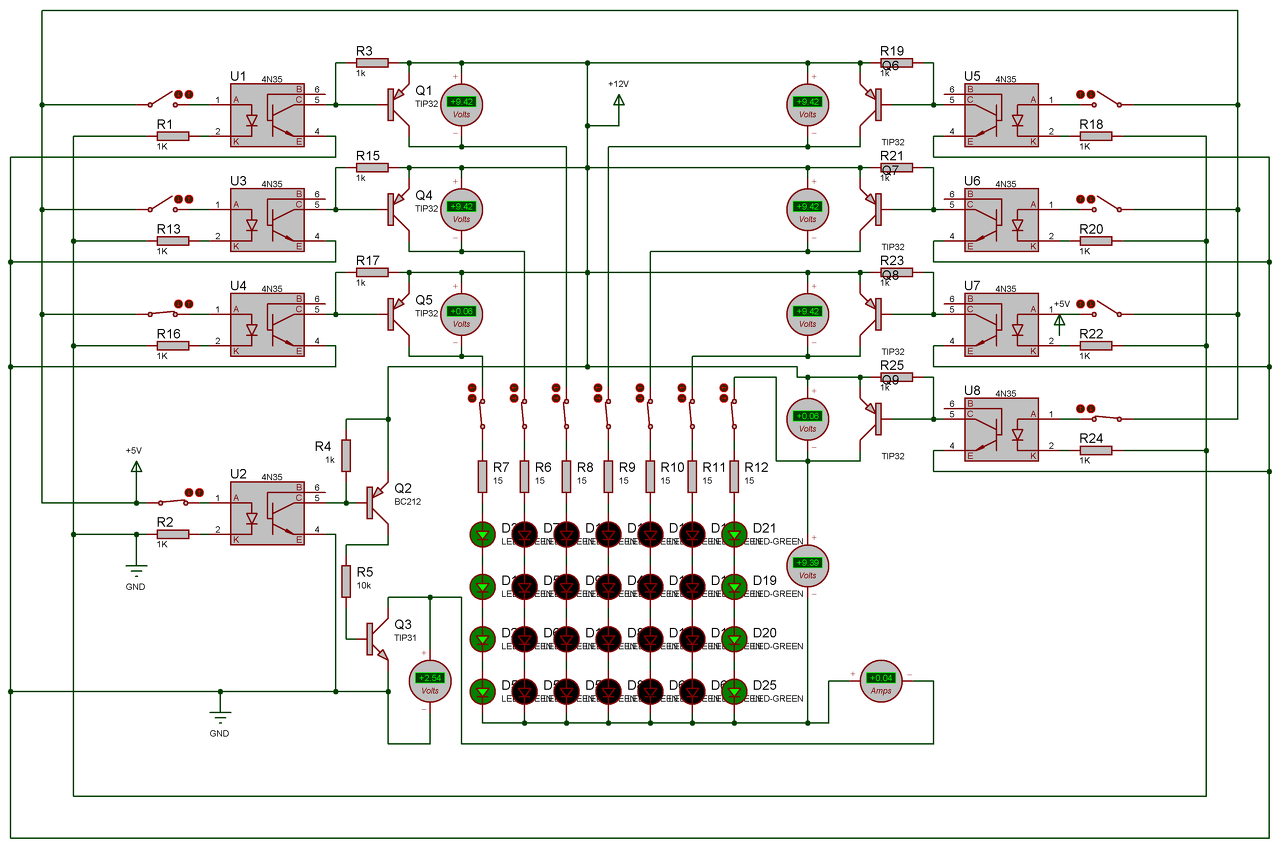Select the green LED labeled D25
This screenshot has width=1280, height=849.
[735, 690]
